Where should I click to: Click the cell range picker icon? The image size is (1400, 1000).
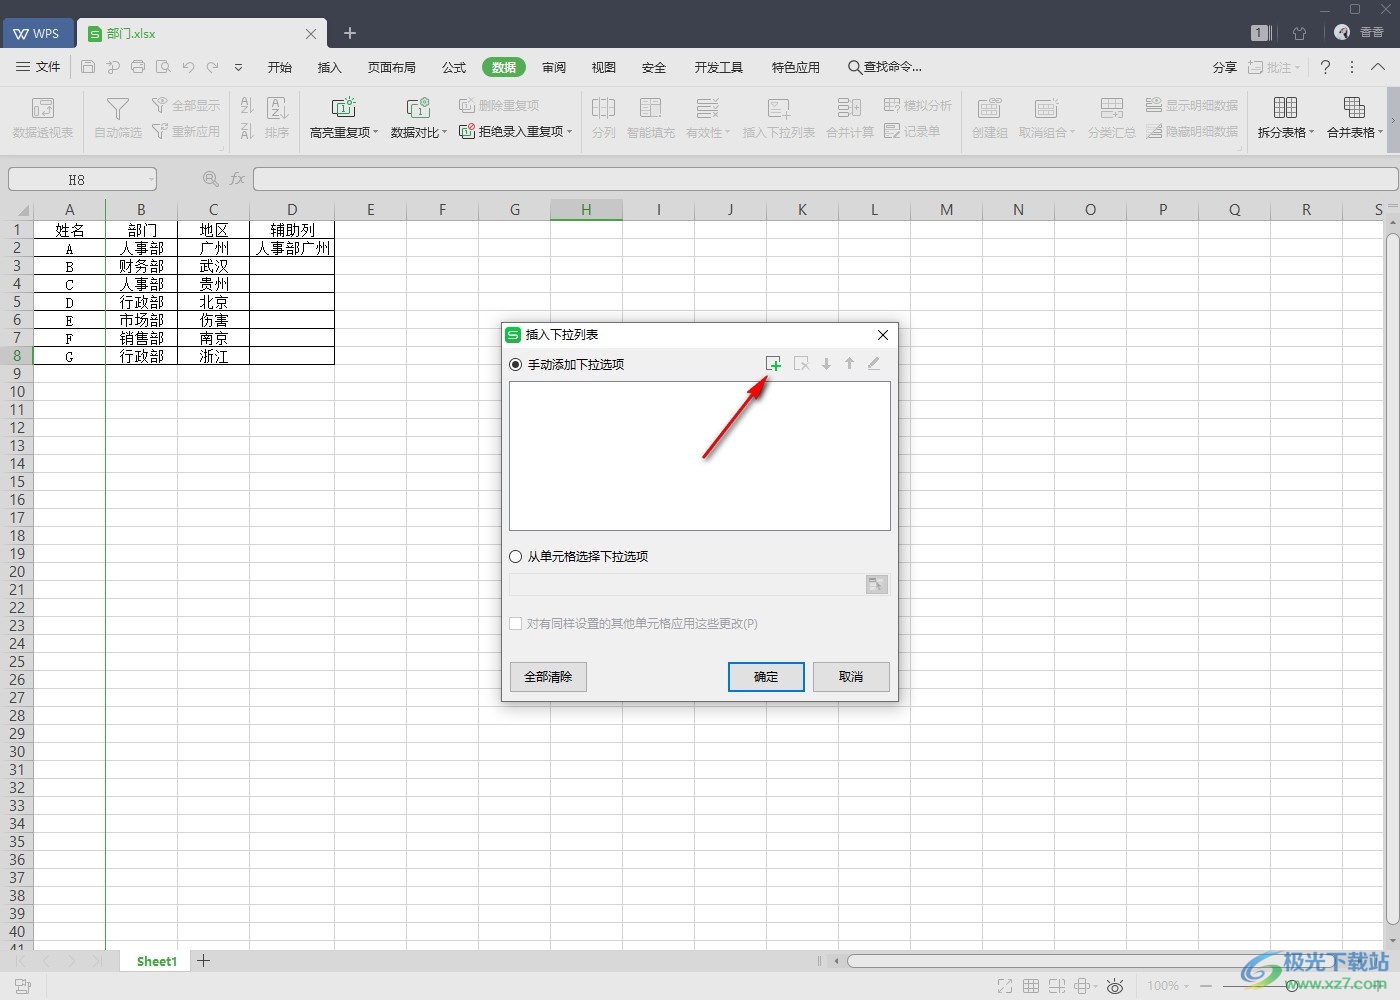tap(877, 585)
